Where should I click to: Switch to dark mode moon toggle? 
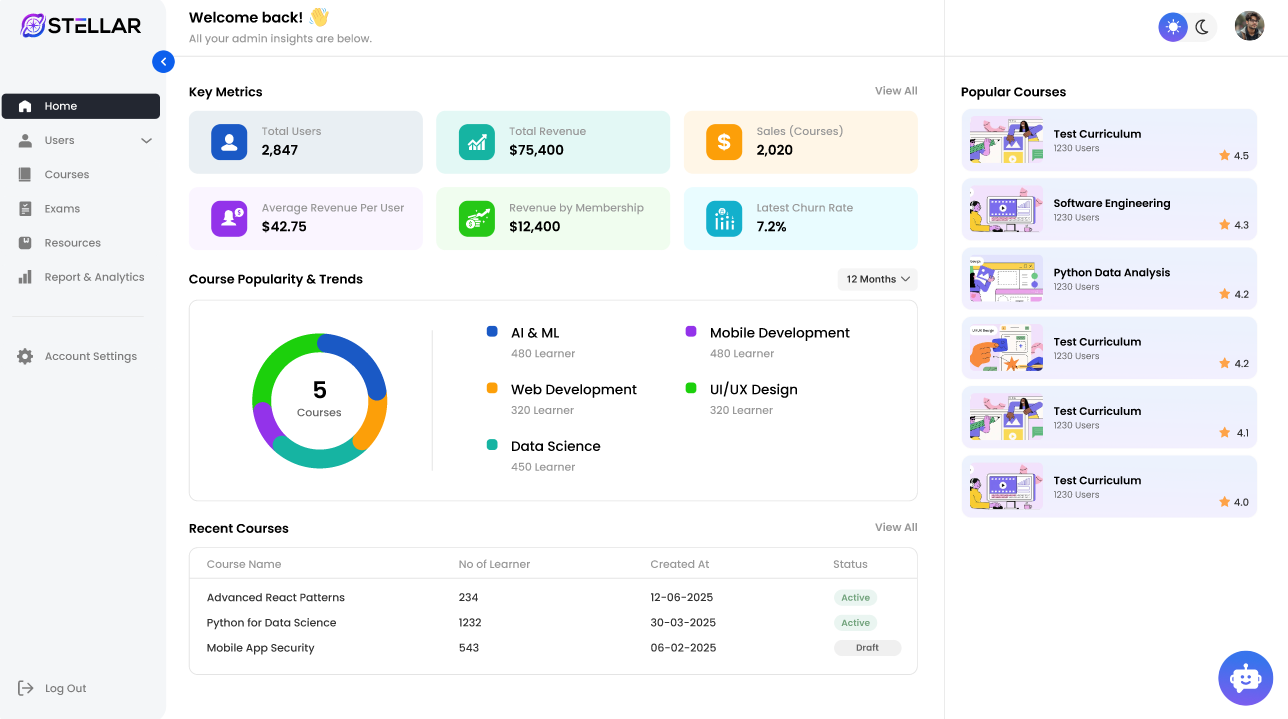(x=1202, y=27)
